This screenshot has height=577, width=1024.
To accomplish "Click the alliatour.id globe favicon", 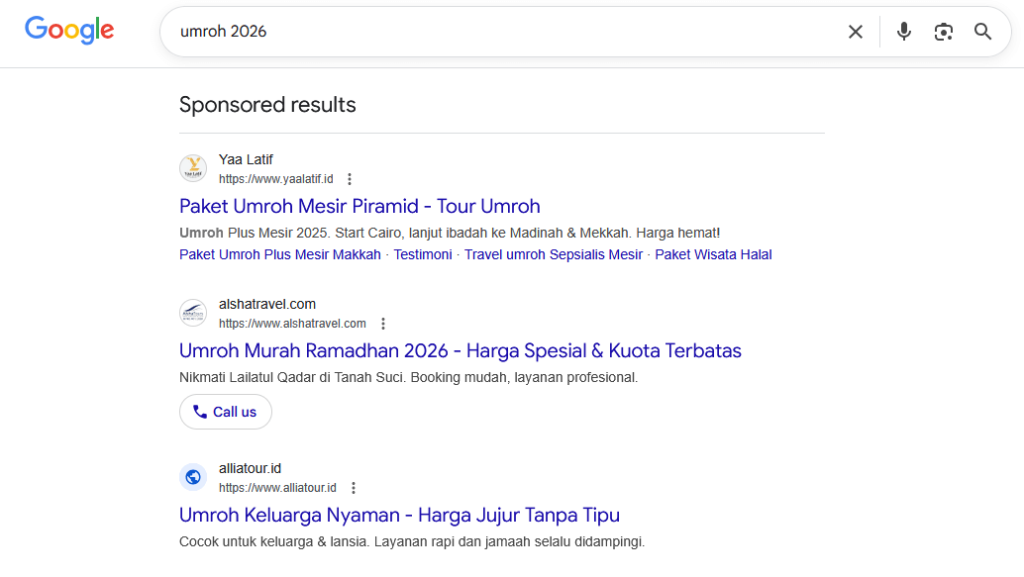I will [193, 477].
